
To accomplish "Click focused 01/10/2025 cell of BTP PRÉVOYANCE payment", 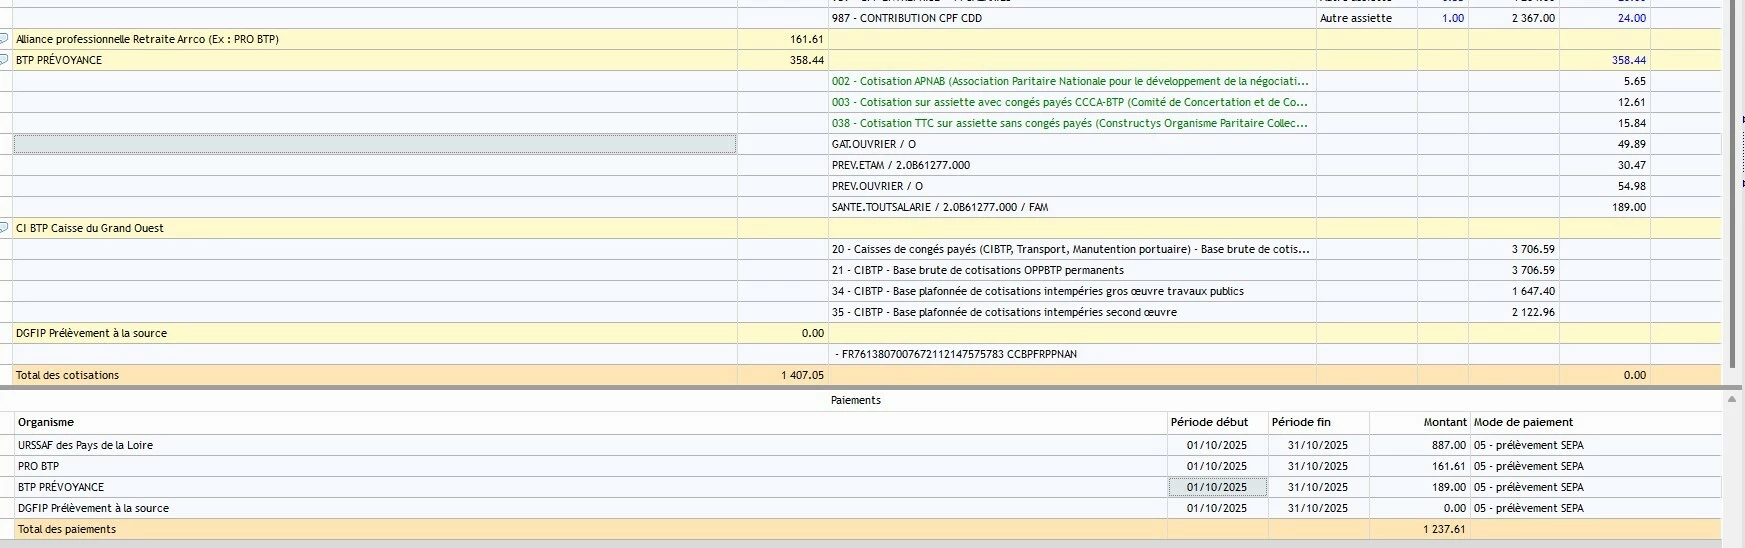I will click(x=1217, y=487).
